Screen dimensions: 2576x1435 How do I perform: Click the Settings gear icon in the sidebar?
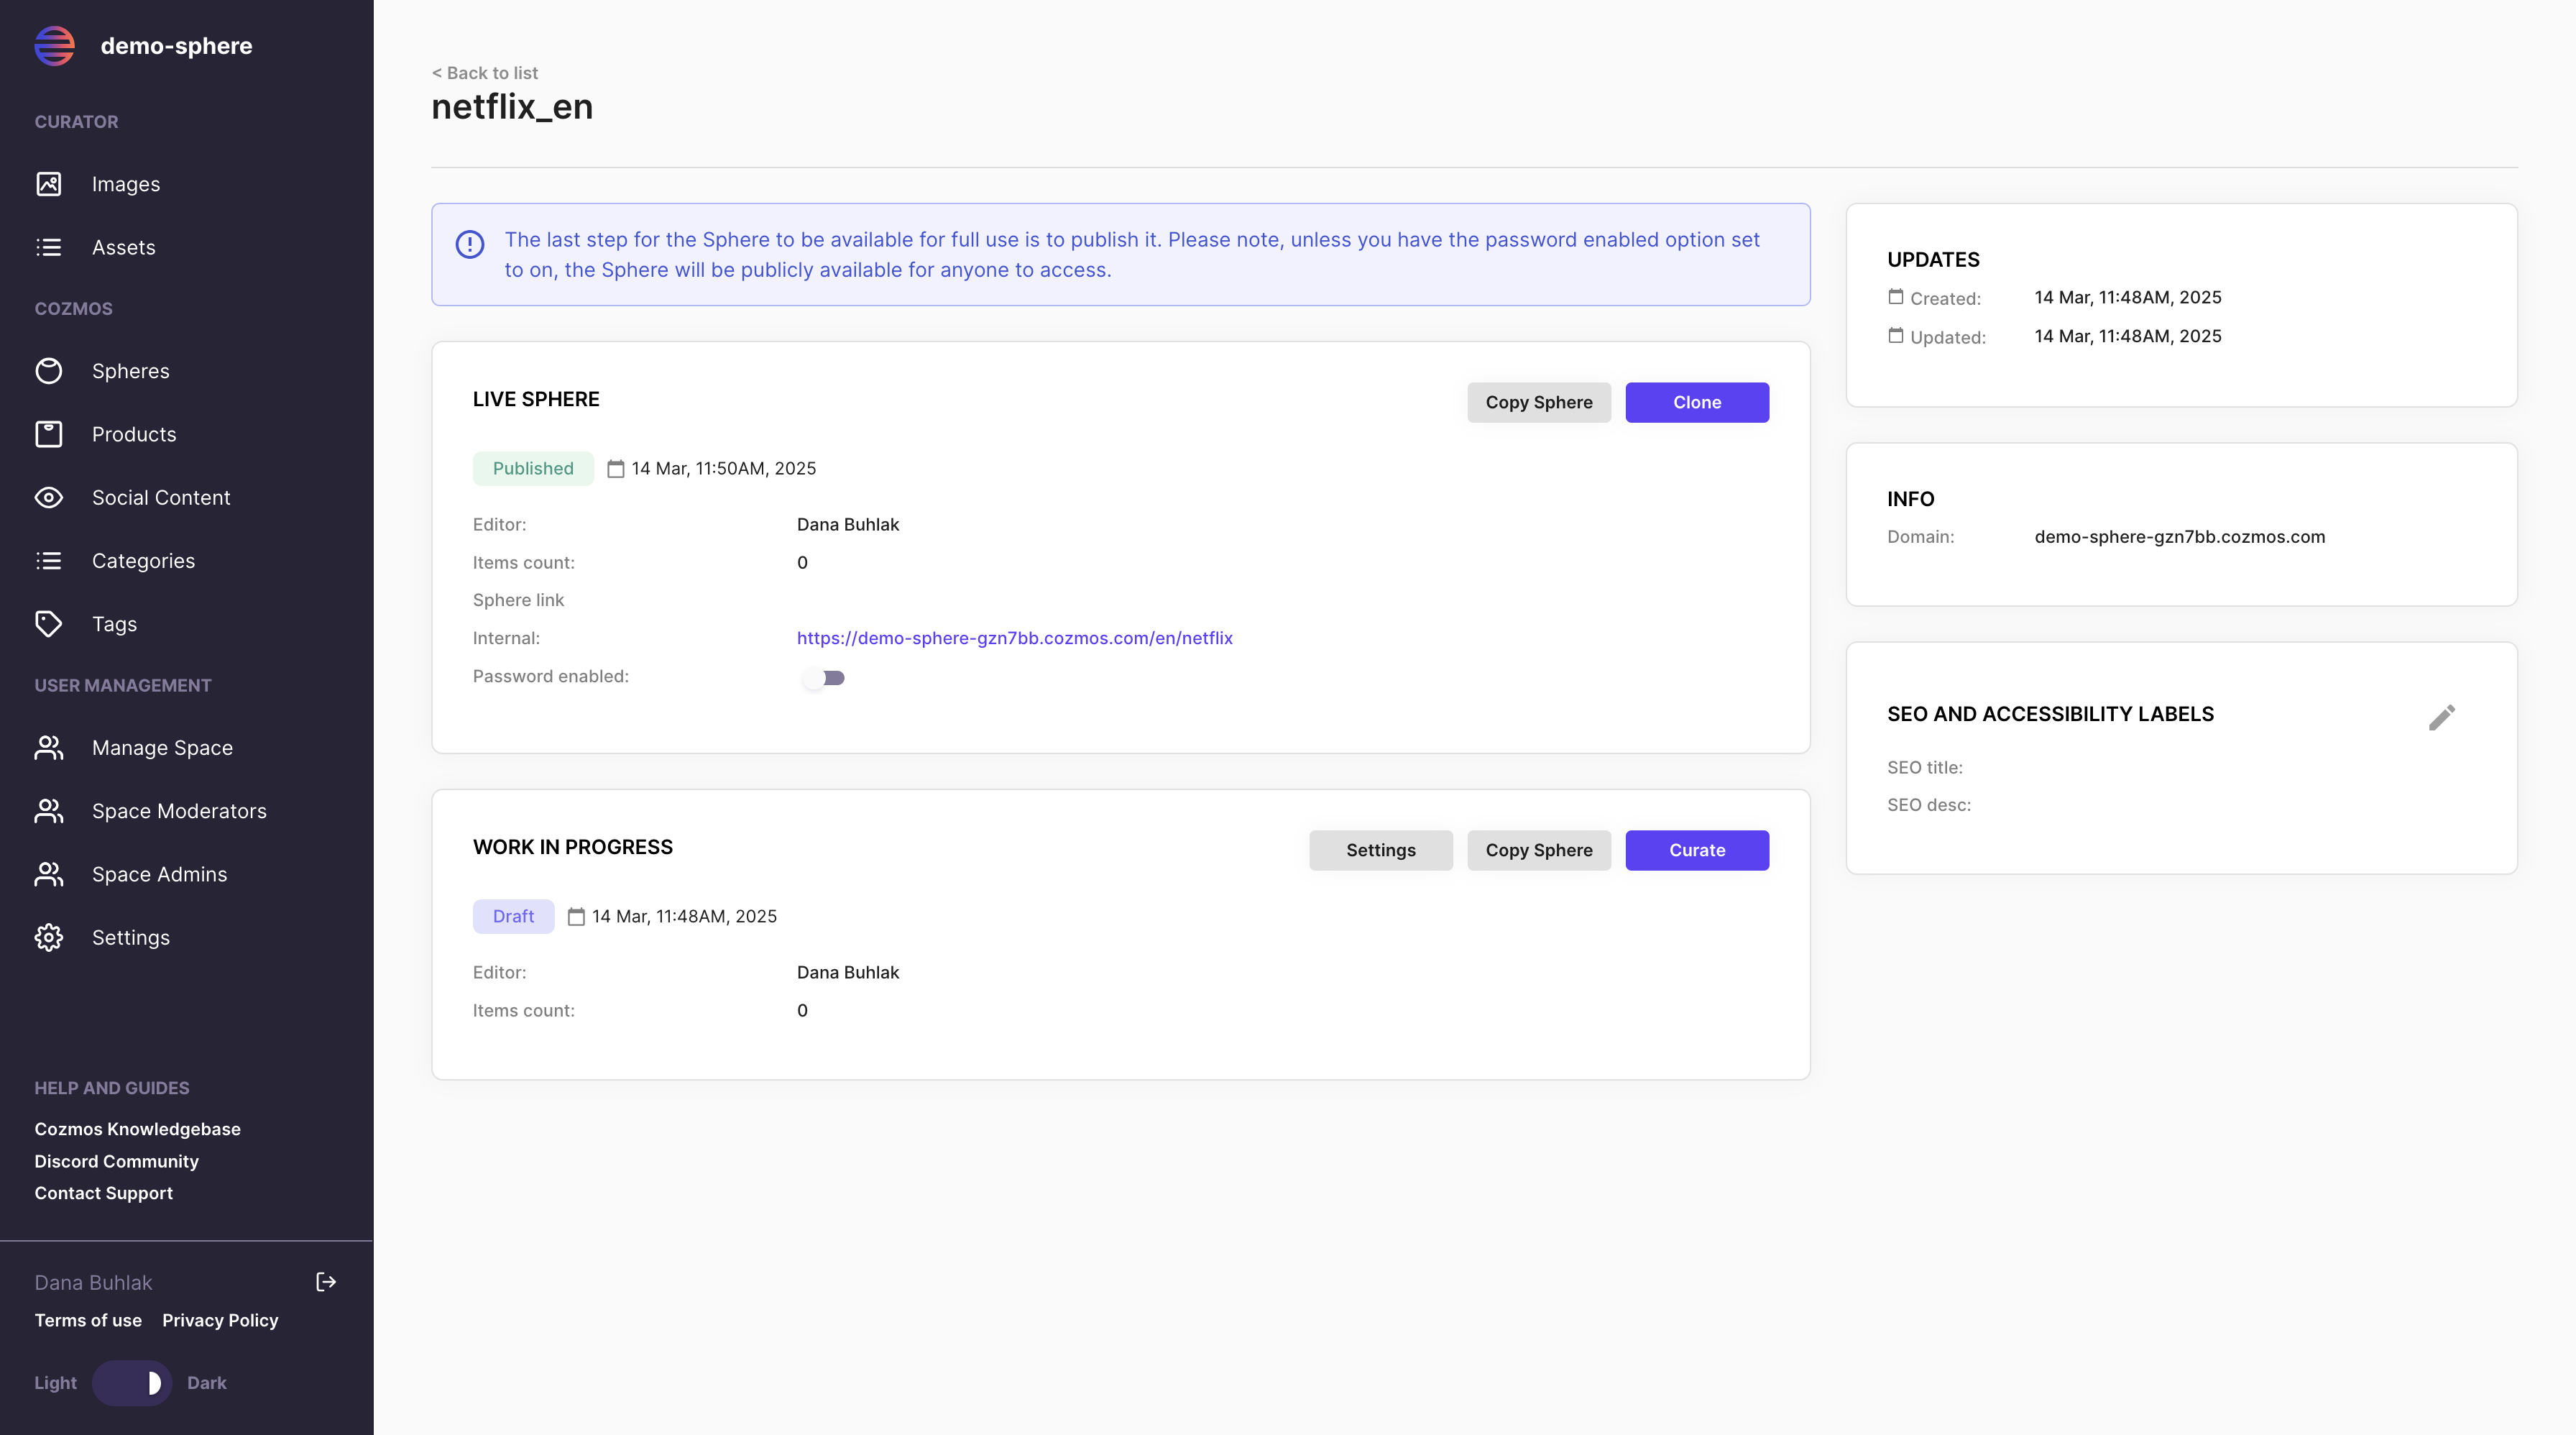pos(49,937)
